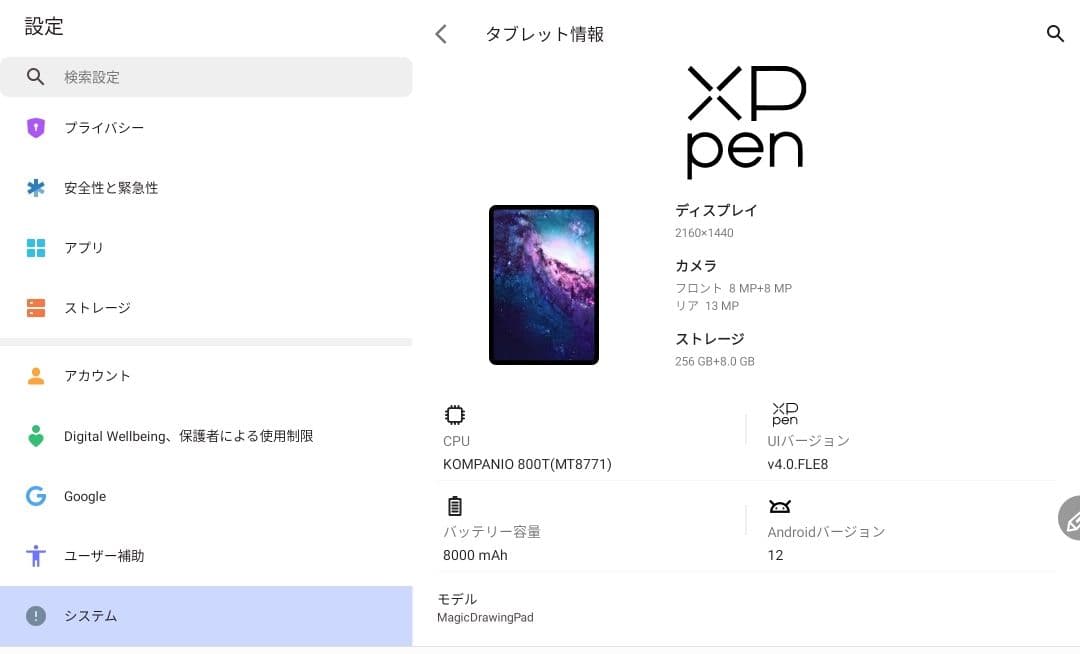The image size is (1080, 654).
Task: Select the Digital Wellbeing heart icon
Action: tap(36, 436)
